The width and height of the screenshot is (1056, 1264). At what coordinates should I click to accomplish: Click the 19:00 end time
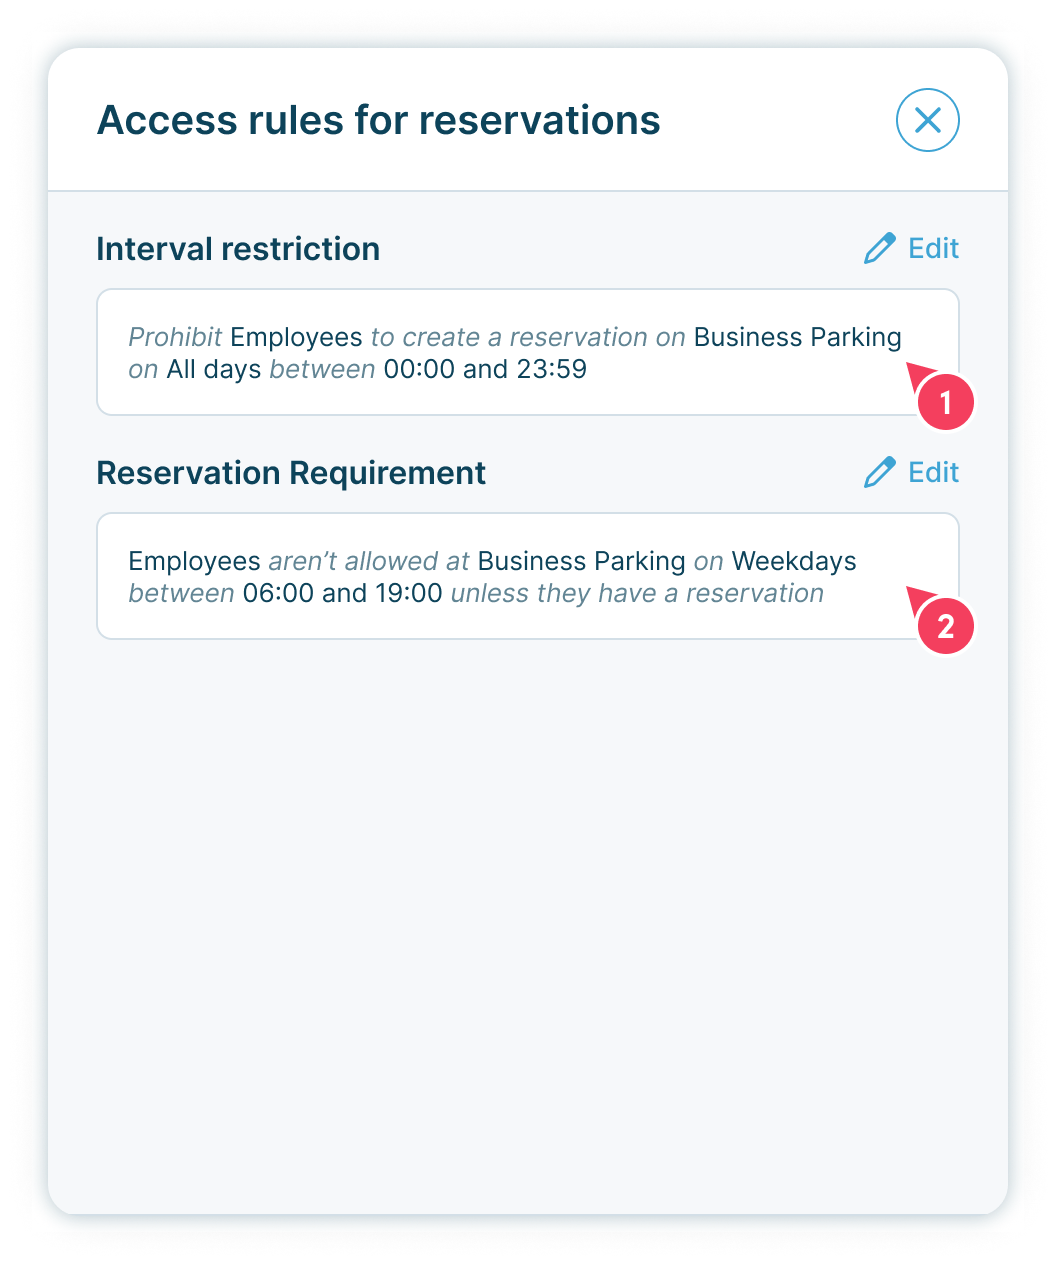coord(408,593)
